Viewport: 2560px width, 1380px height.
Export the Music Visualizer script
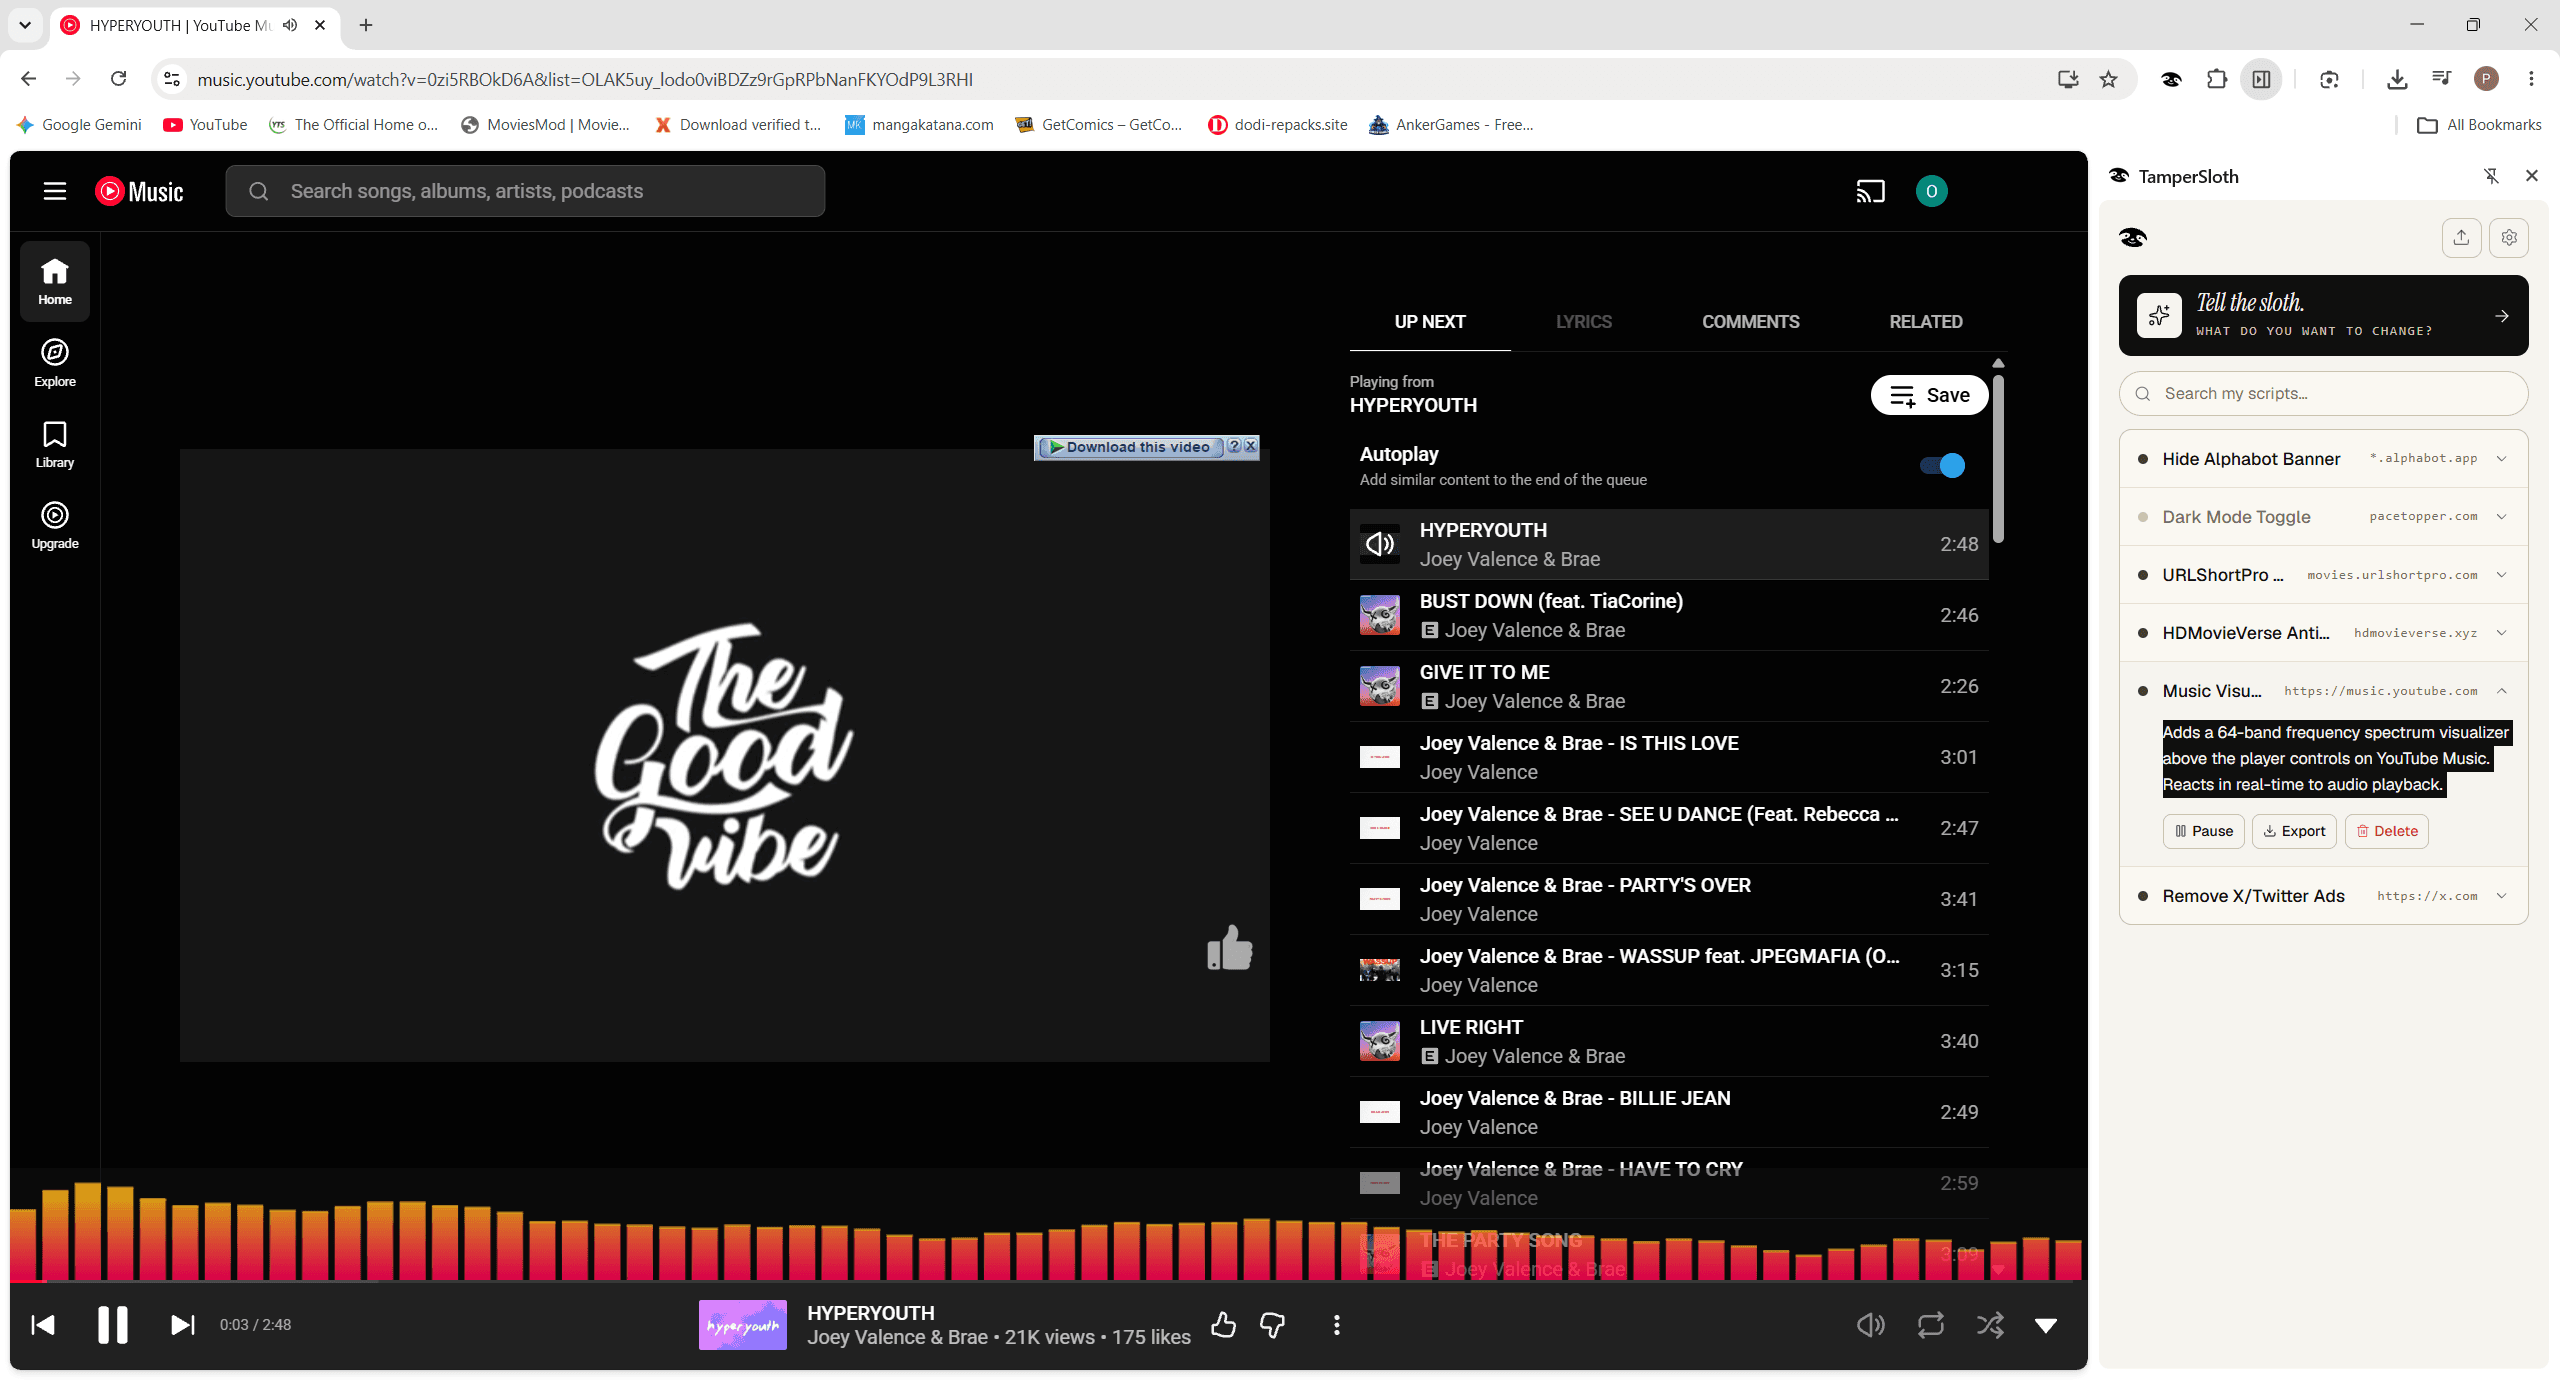tap(2294, 831)
